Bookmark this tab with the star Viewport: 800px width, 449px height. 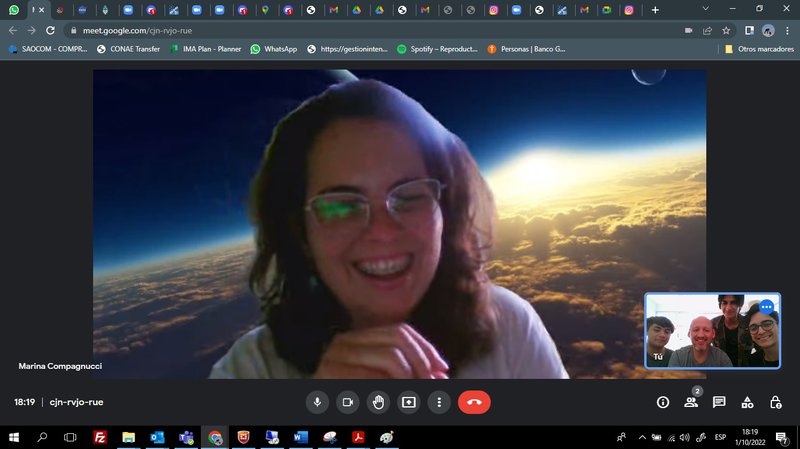coord(726,31)
